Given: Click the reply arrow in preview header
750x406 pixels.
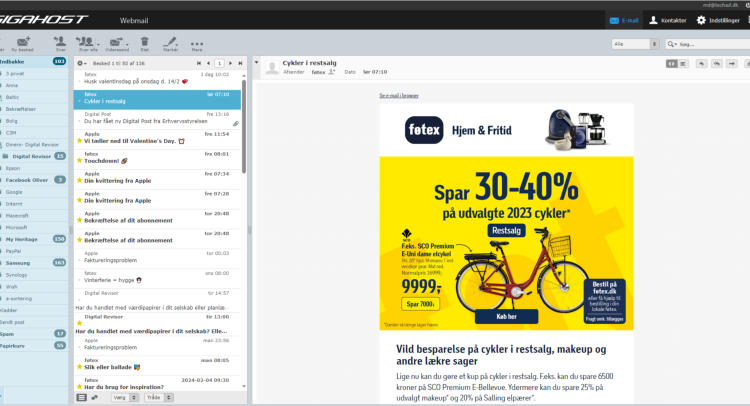Looking at the screenshot, I should (701, 64).
